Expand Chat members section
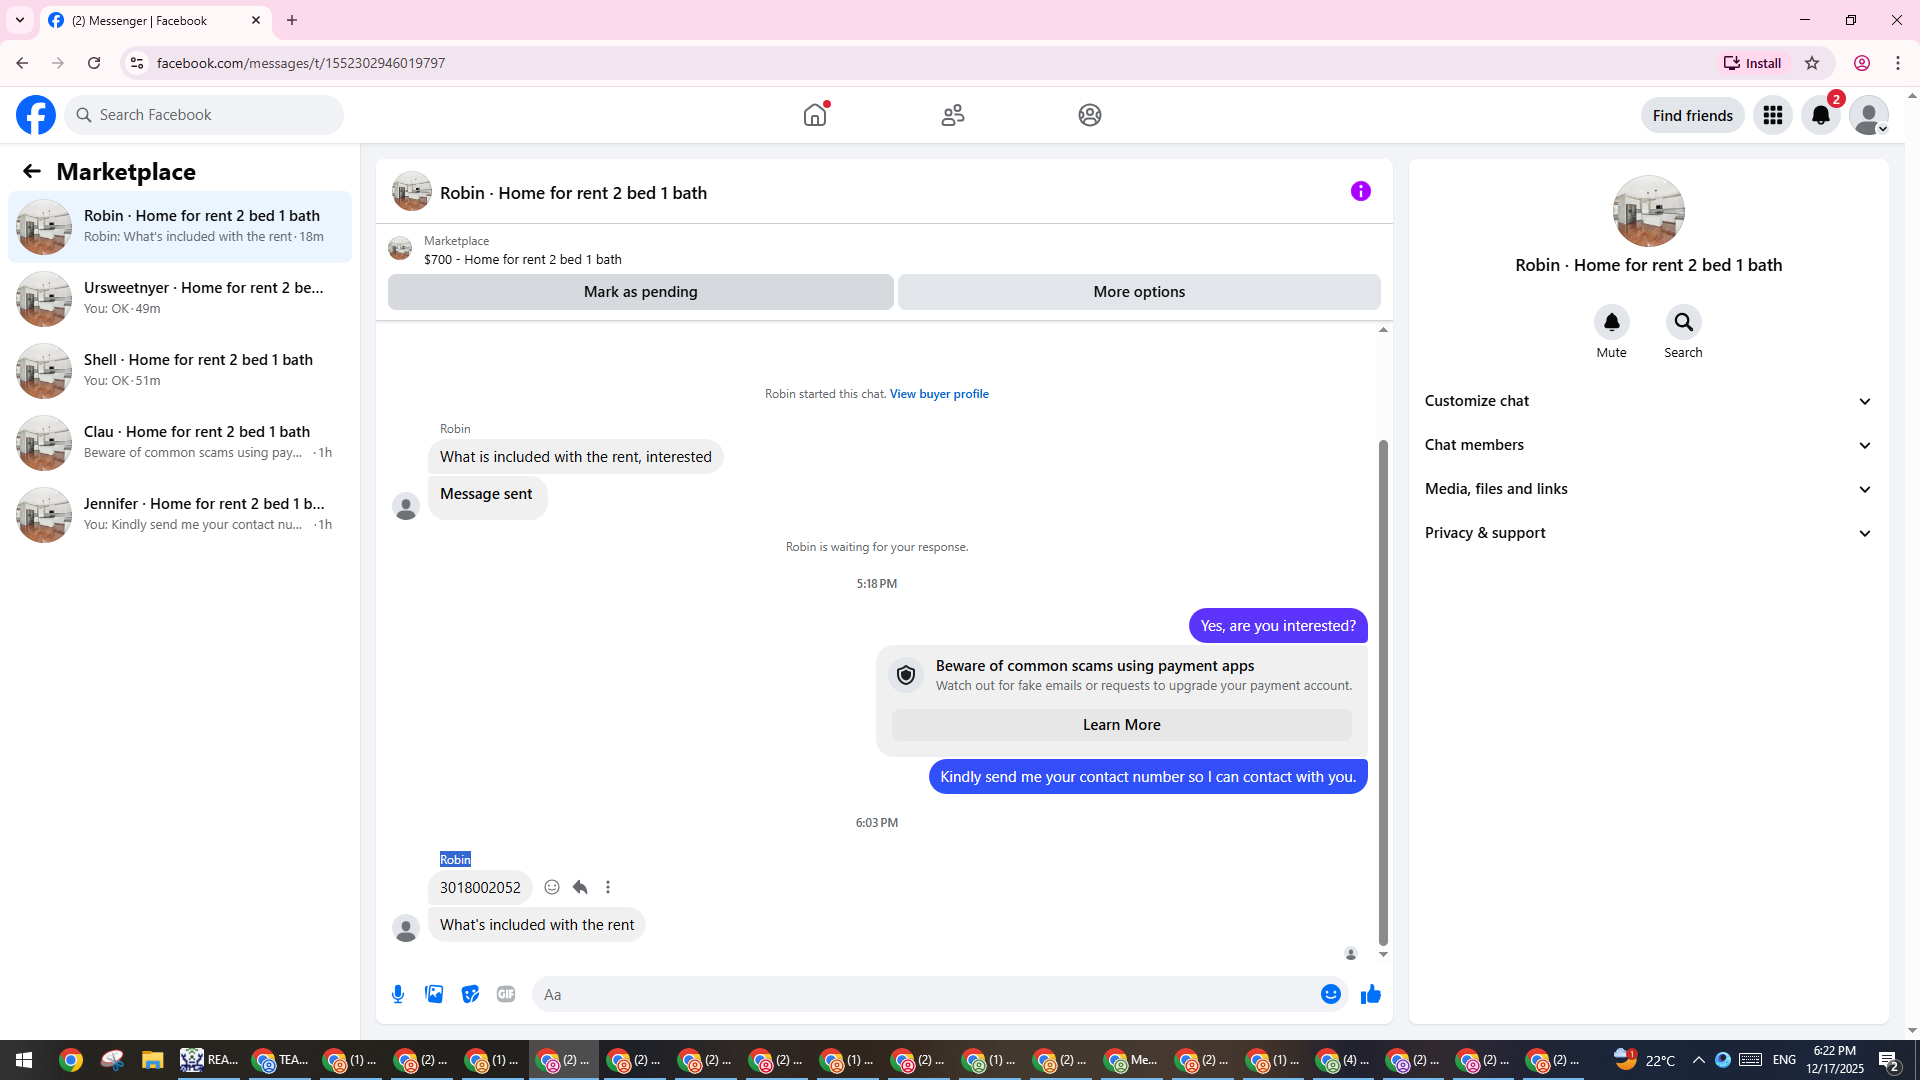The image size is (1920, 1080). pyautogui.click(x=1648, y=445)
